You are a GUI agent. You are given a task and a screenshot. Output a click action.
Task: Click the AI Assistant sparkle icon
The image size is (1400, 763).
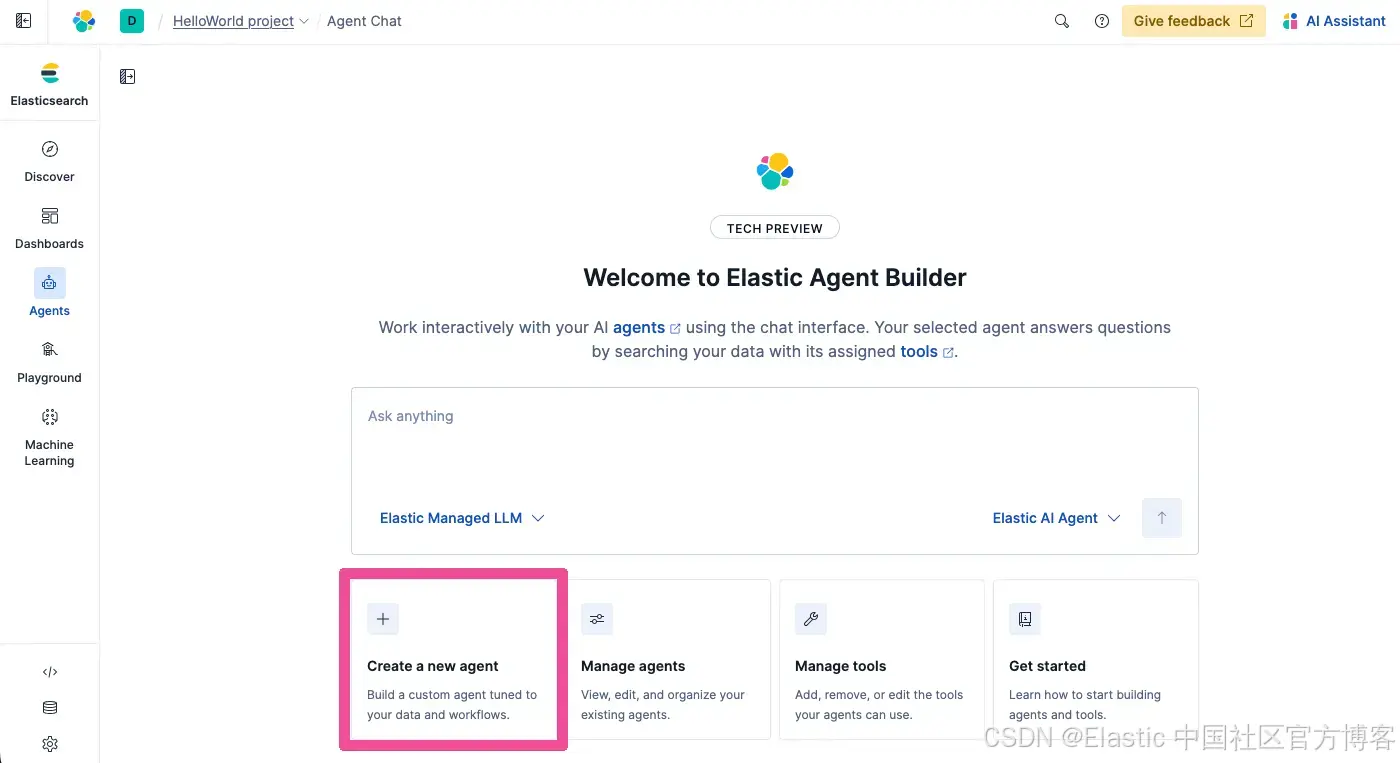(x=1290, y=21)
